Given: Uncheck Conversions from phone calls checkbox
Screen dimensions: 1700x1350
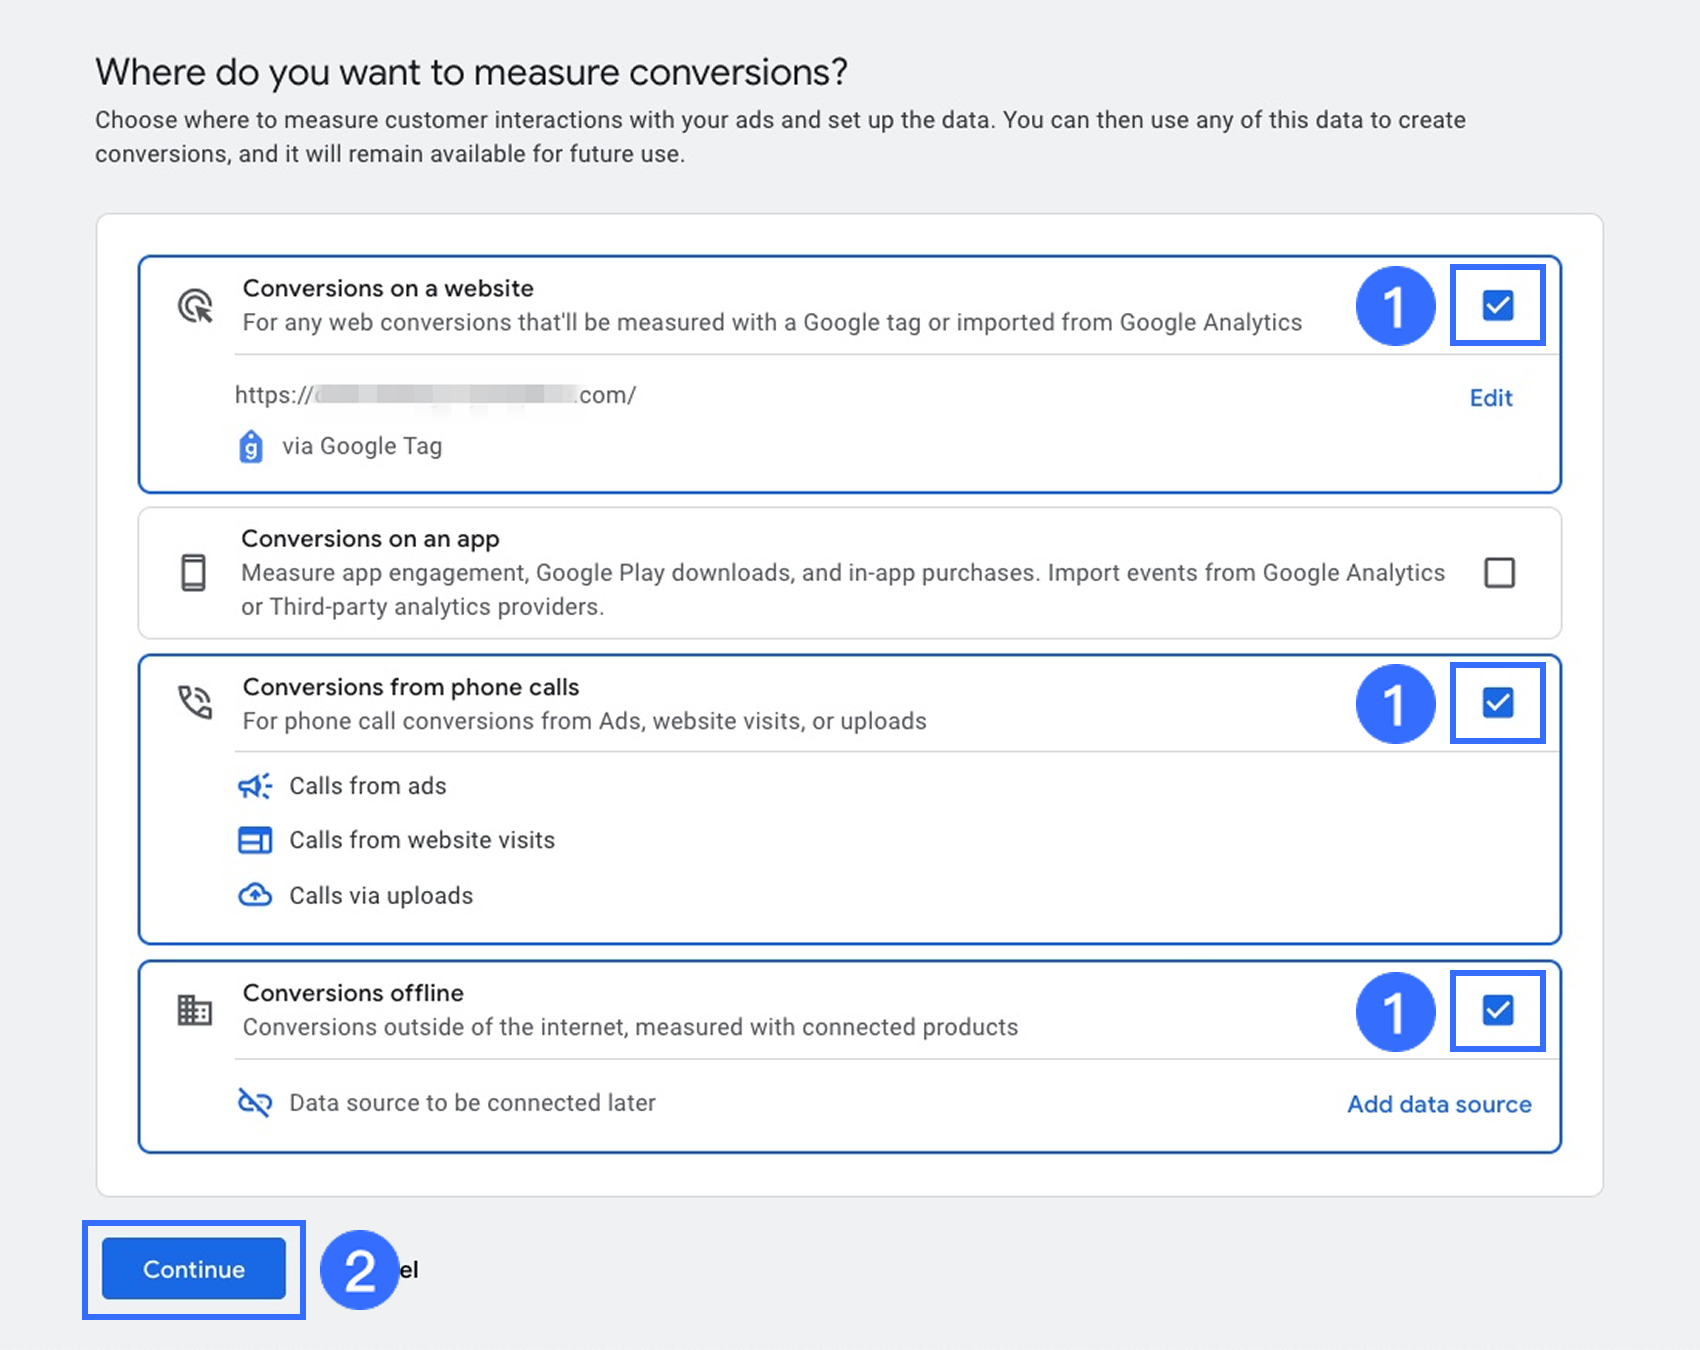Looking at the screenshot, I should [x=1497, y=703].
